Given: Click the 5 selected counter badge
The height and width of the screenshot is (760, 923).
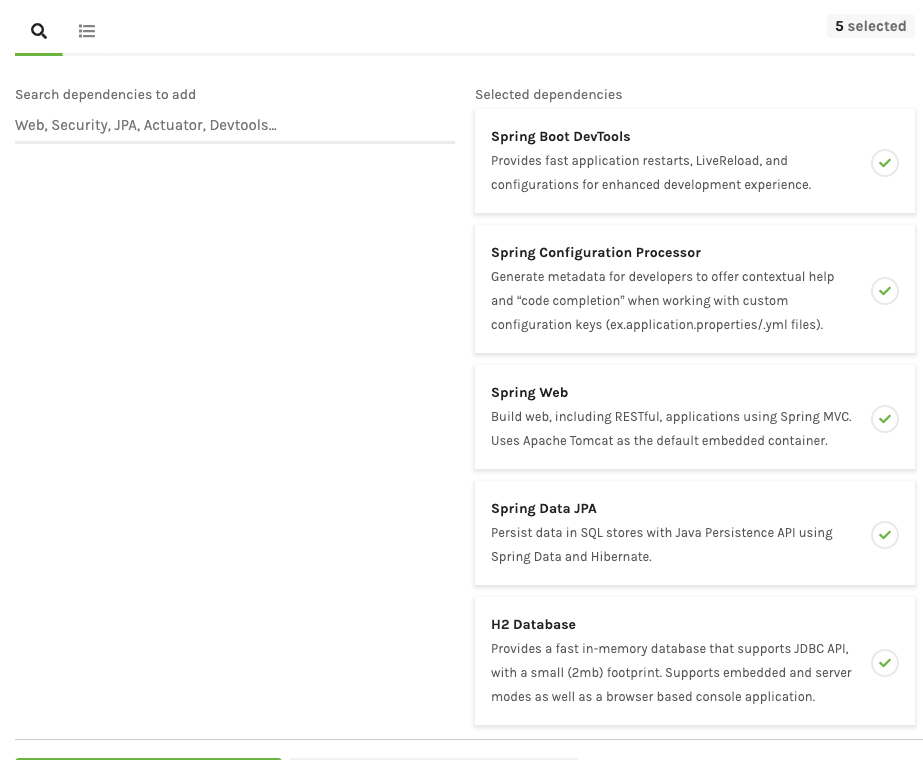Looking at the screenshot, I should coord(869,26).
